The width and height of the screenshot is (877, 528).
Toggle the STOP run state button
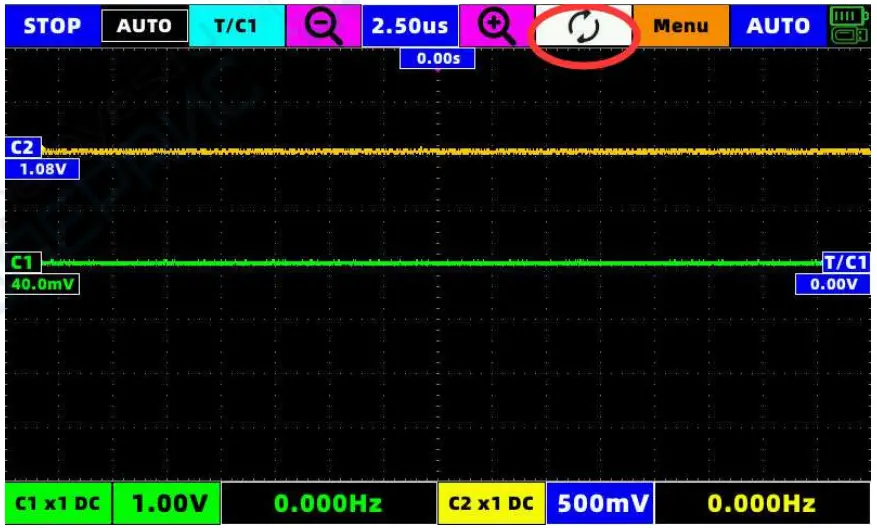point(53,26)
